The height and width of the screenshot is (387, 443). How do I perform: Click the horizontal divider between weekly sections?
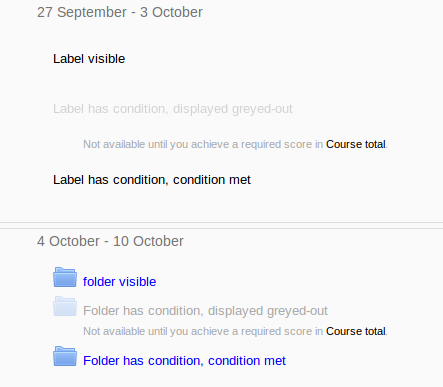click(221, 225)
